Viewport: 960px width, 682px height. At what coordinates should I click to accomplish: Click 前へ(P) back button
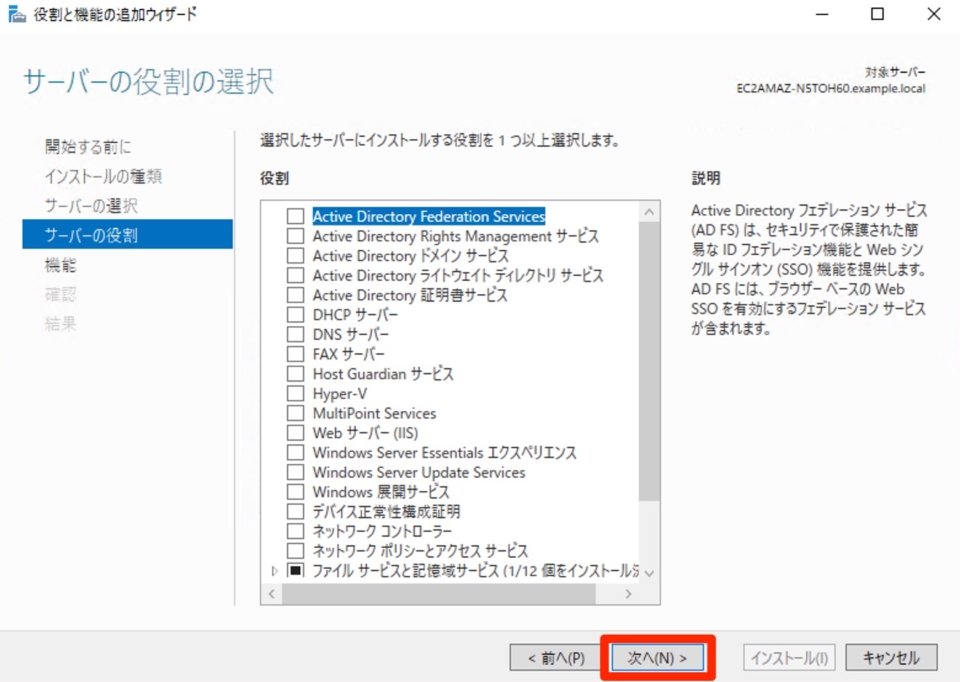click(556, 658)
